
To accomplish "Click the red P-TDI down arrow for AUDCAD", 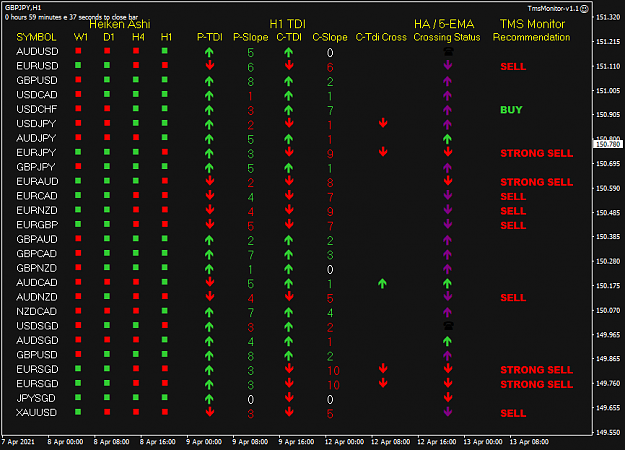I will tap(210, 282).
